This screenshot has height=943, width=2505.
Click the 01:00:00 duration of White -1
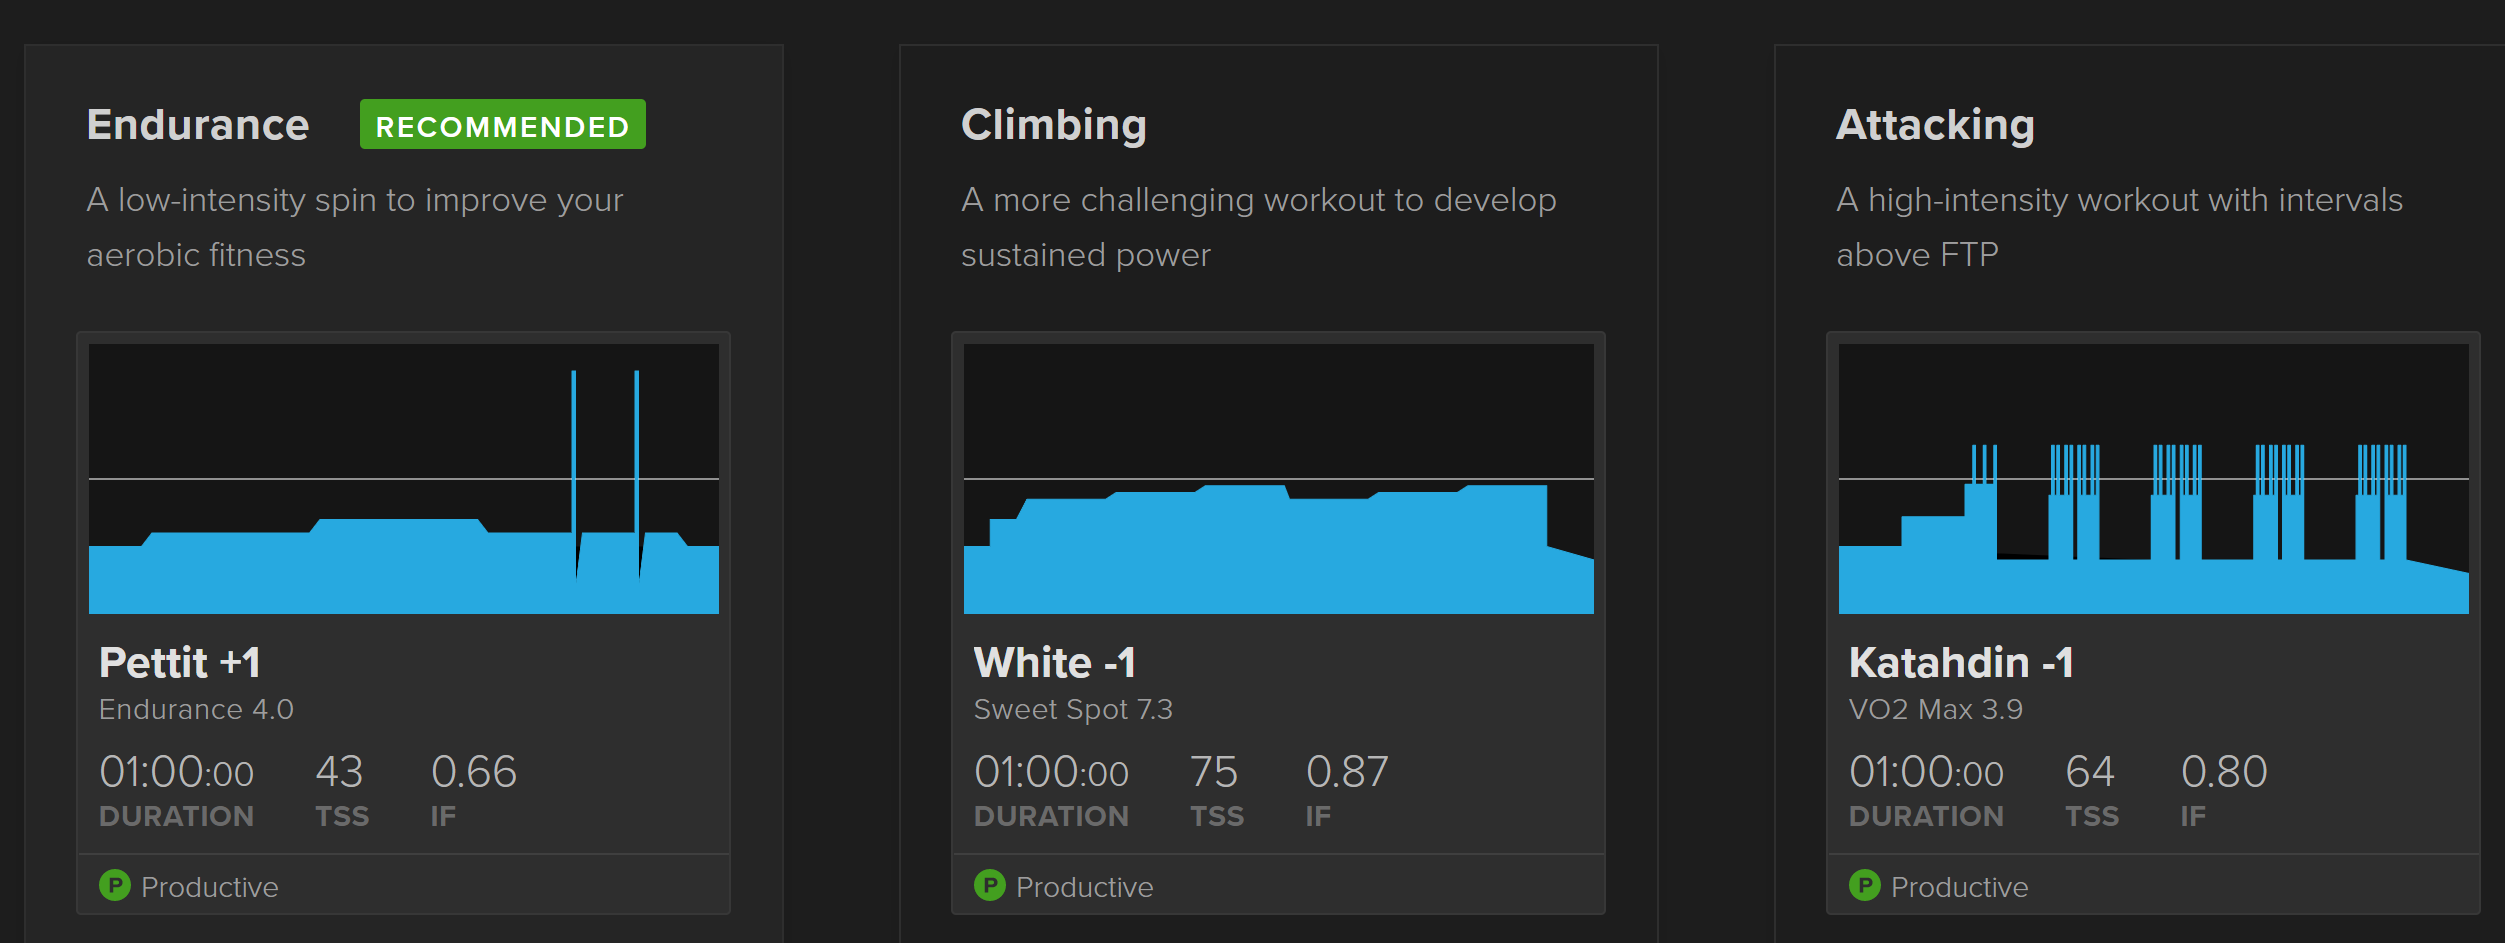pos(1051,771)
